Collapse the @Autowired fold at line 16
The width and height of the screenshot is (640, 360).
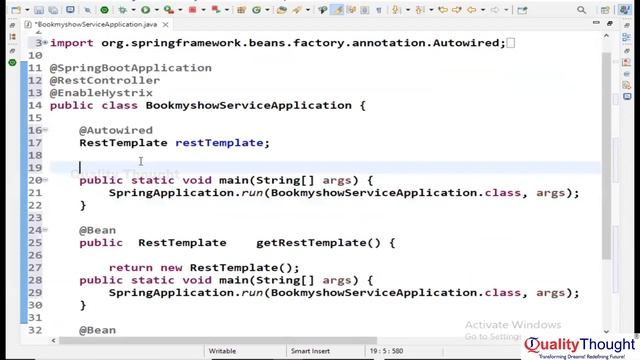pyautogui.click(x=45, y=130)
